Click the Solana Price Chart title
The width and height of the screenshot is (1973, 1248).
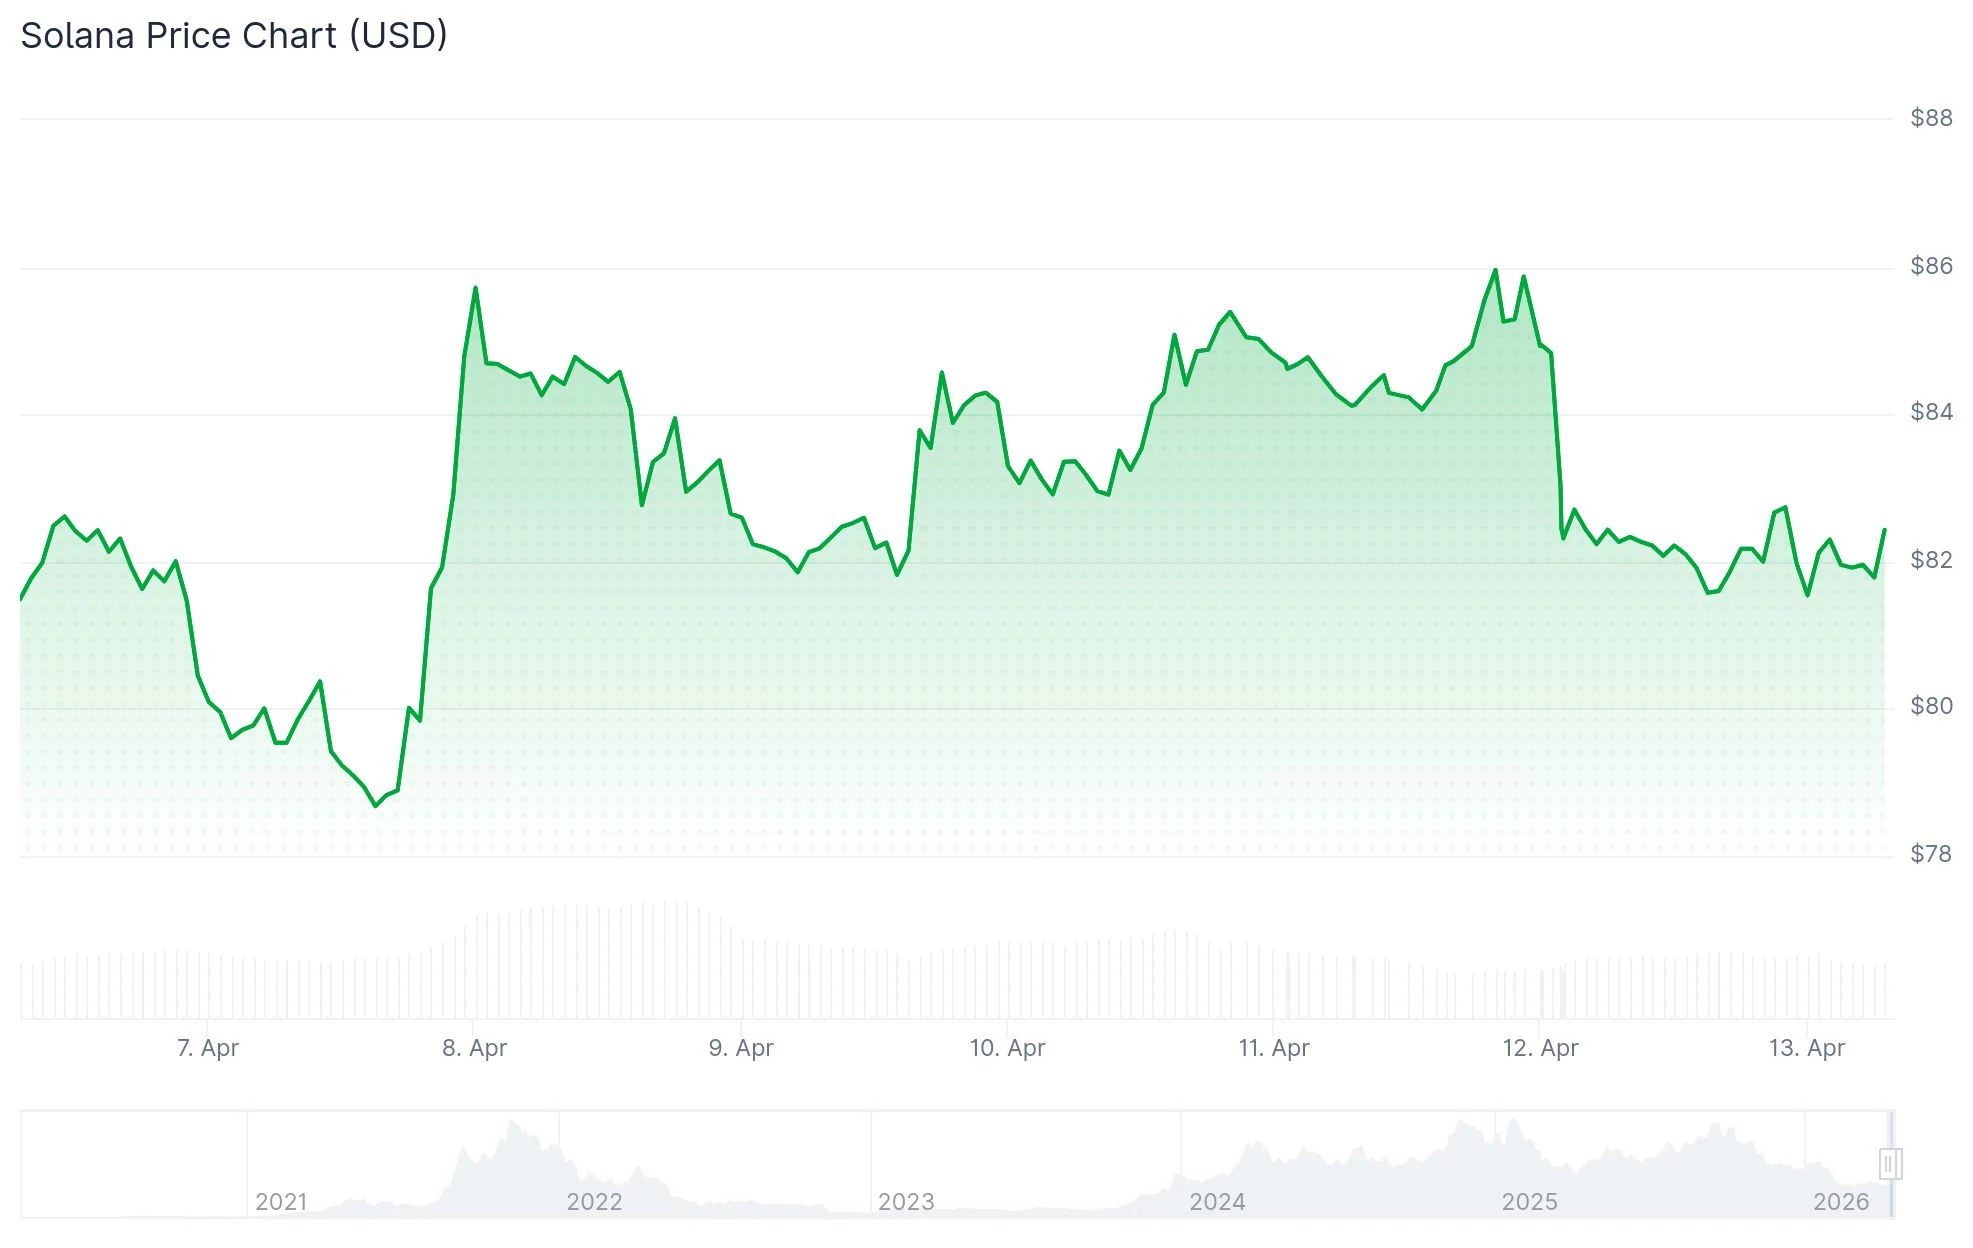(x=234, y=36)
